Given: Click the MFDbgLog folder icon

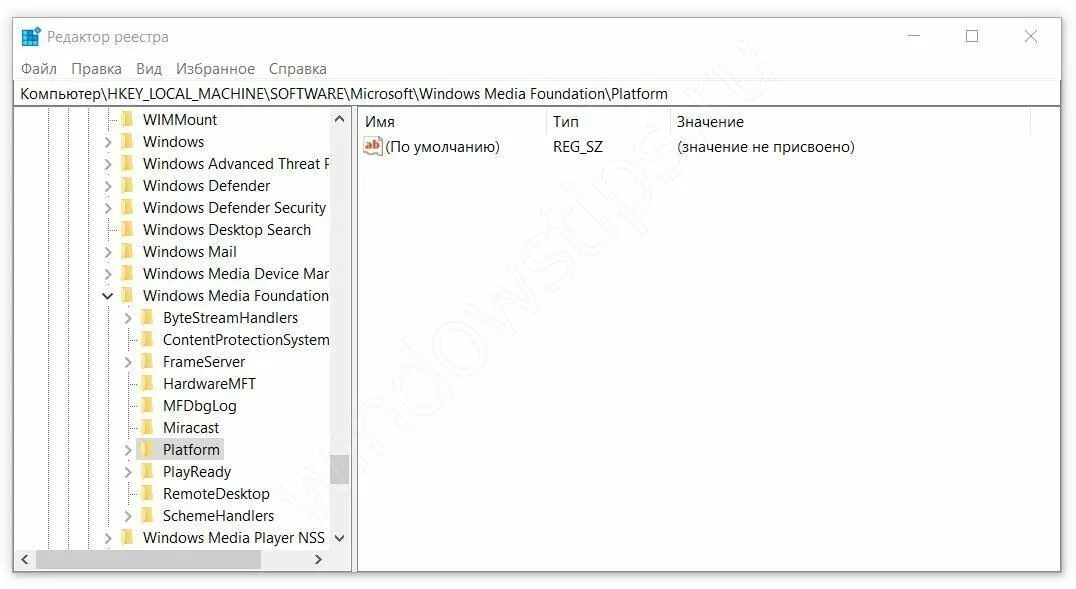Looking at the screenshot, I should tap(148, 406).
